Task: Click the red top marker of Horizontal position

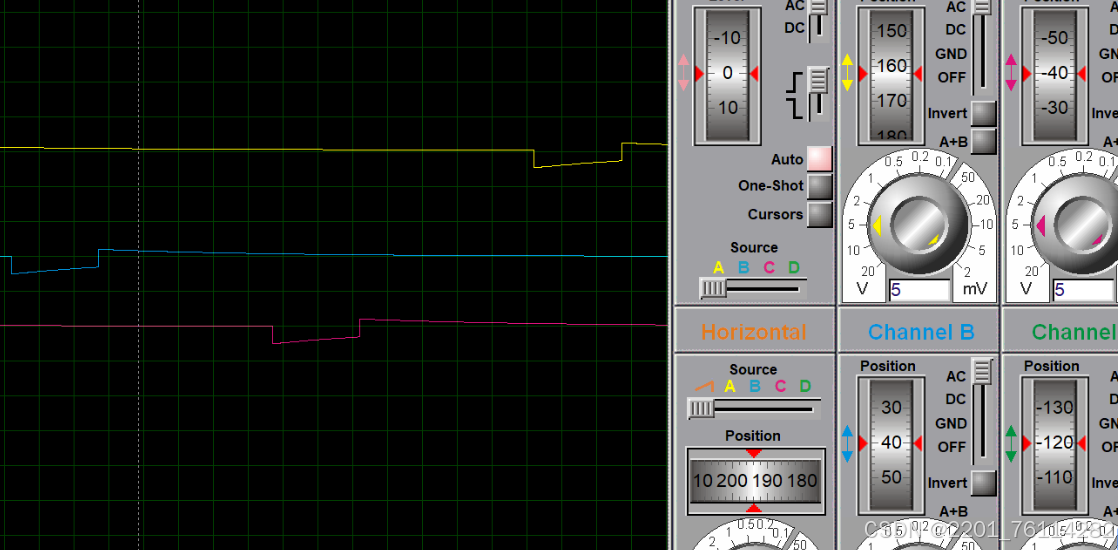Action: [x=754, y=454]
